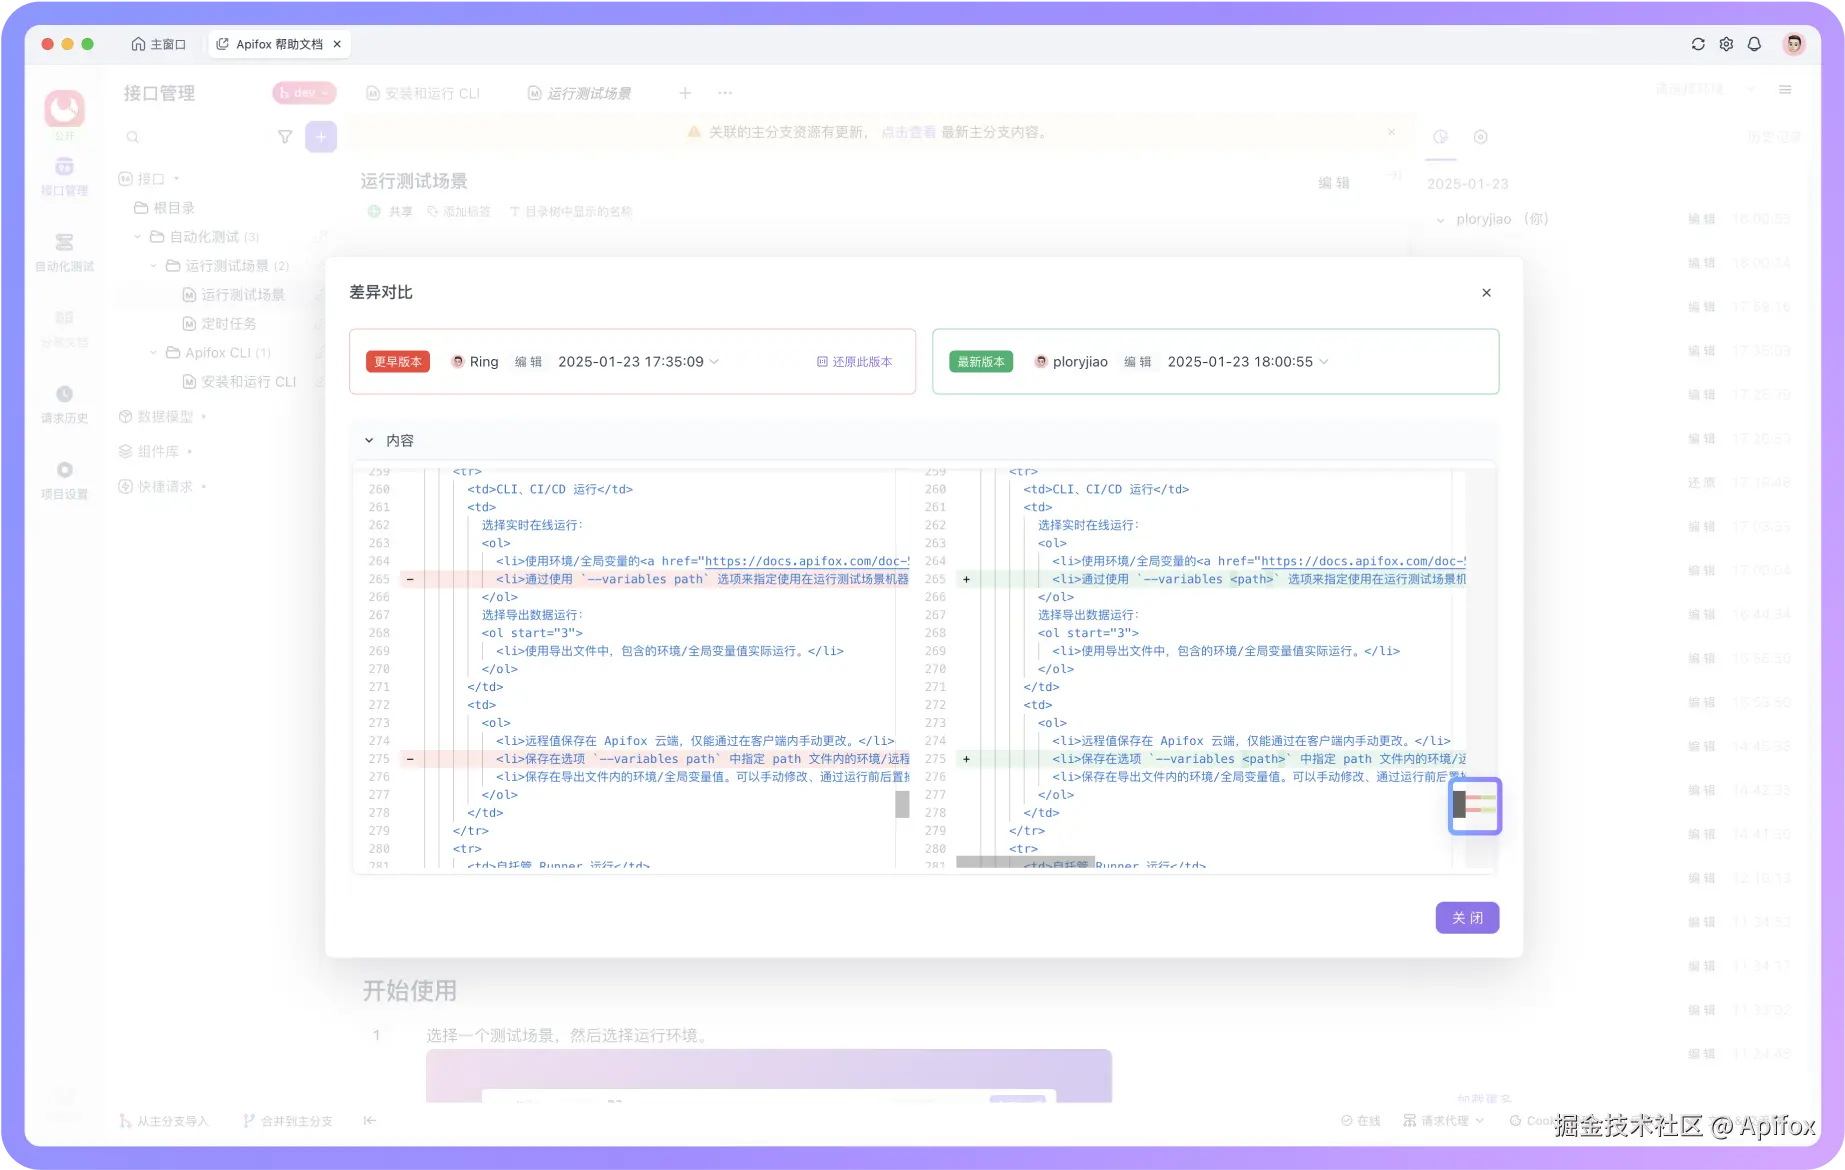Screen dimensions: 1845x1170
Task: Collapse the Apifox CLI (1) folder
Action: tap(154, 353)
